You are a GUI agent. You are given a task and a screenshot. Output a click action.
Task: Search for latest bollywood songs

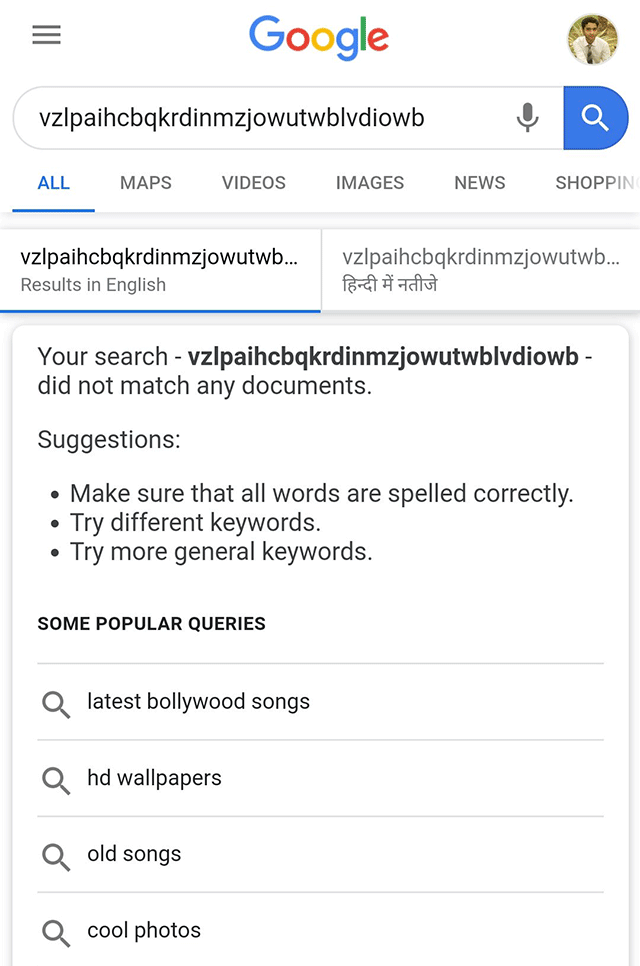coord(199,702)
